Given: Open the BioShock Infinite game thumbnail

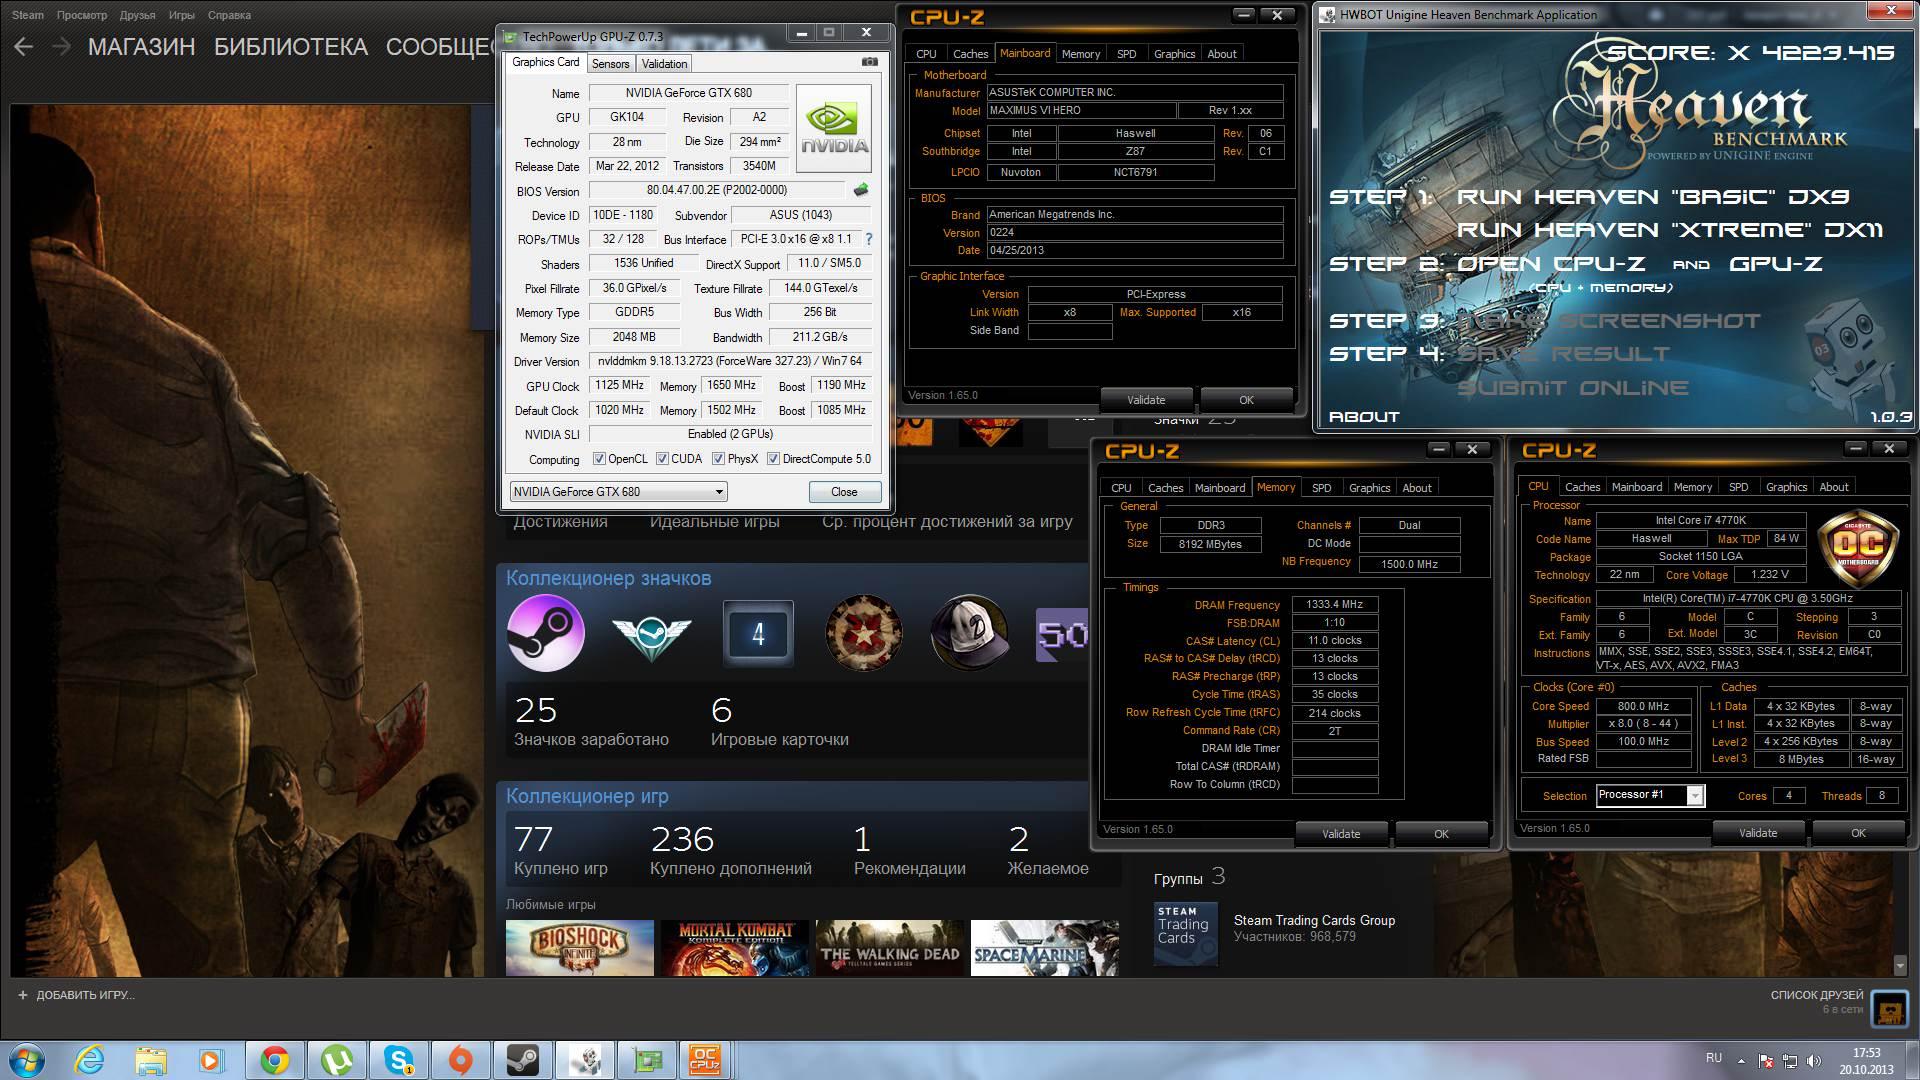Looking at the screenshot, I should pyautogui.click(x=580, y=948).
